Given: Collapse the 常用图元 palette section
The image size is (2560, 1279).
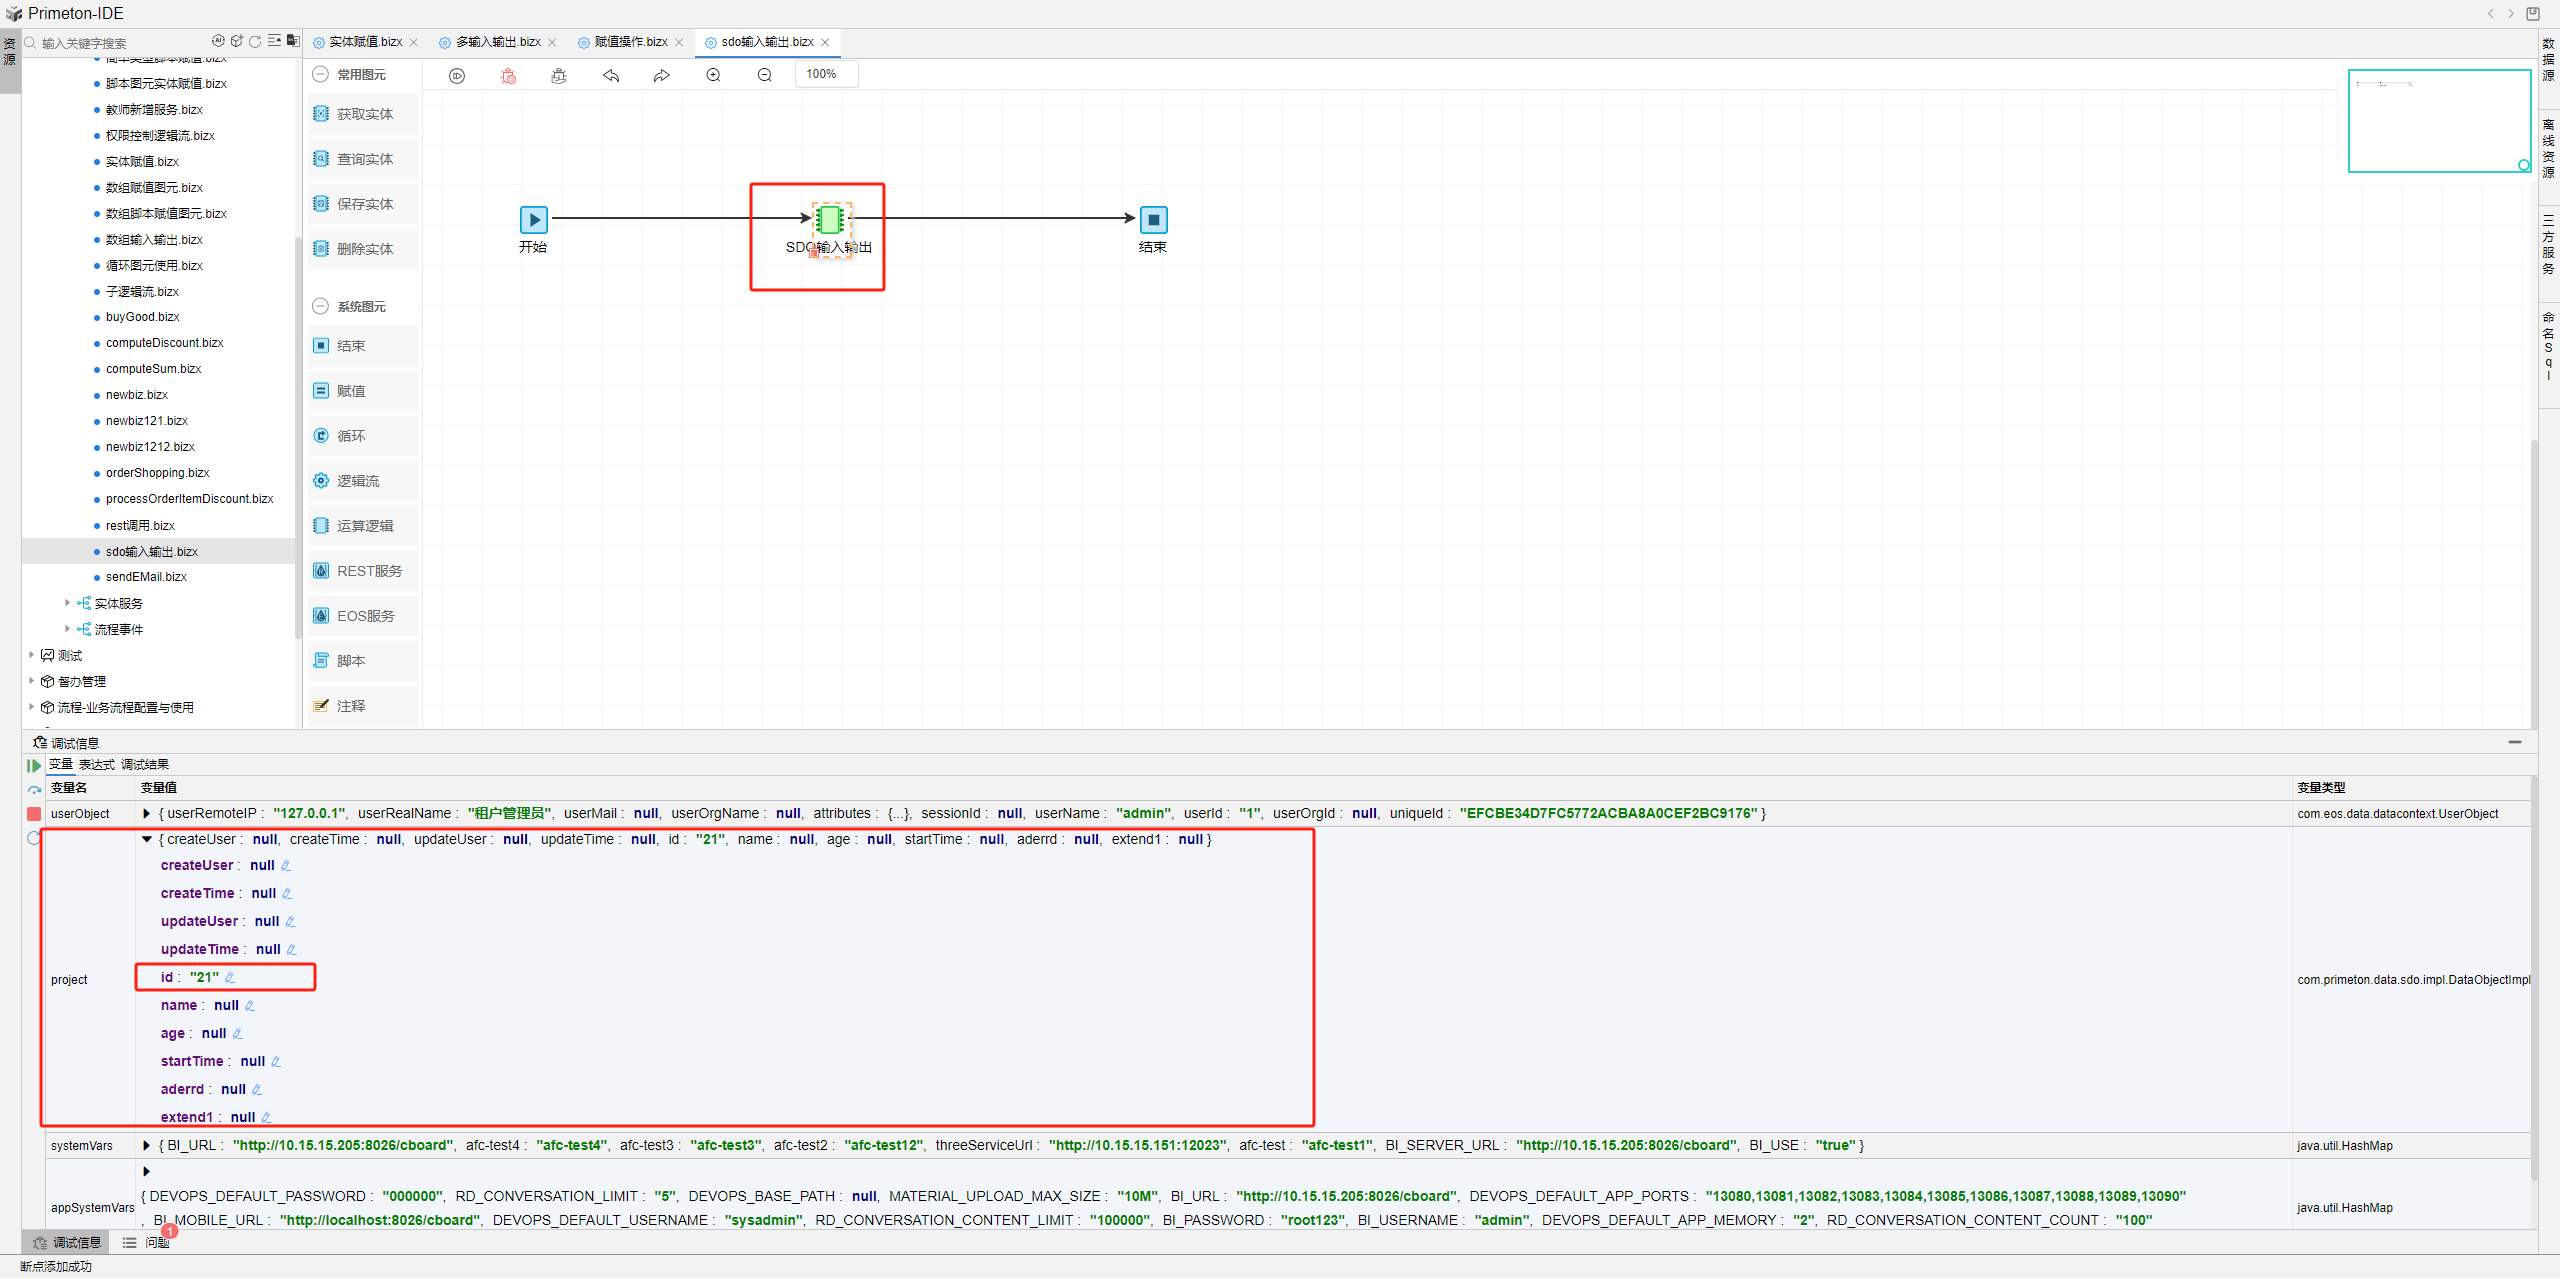Looking at the screenshot, I should click(x=320, y=74).
